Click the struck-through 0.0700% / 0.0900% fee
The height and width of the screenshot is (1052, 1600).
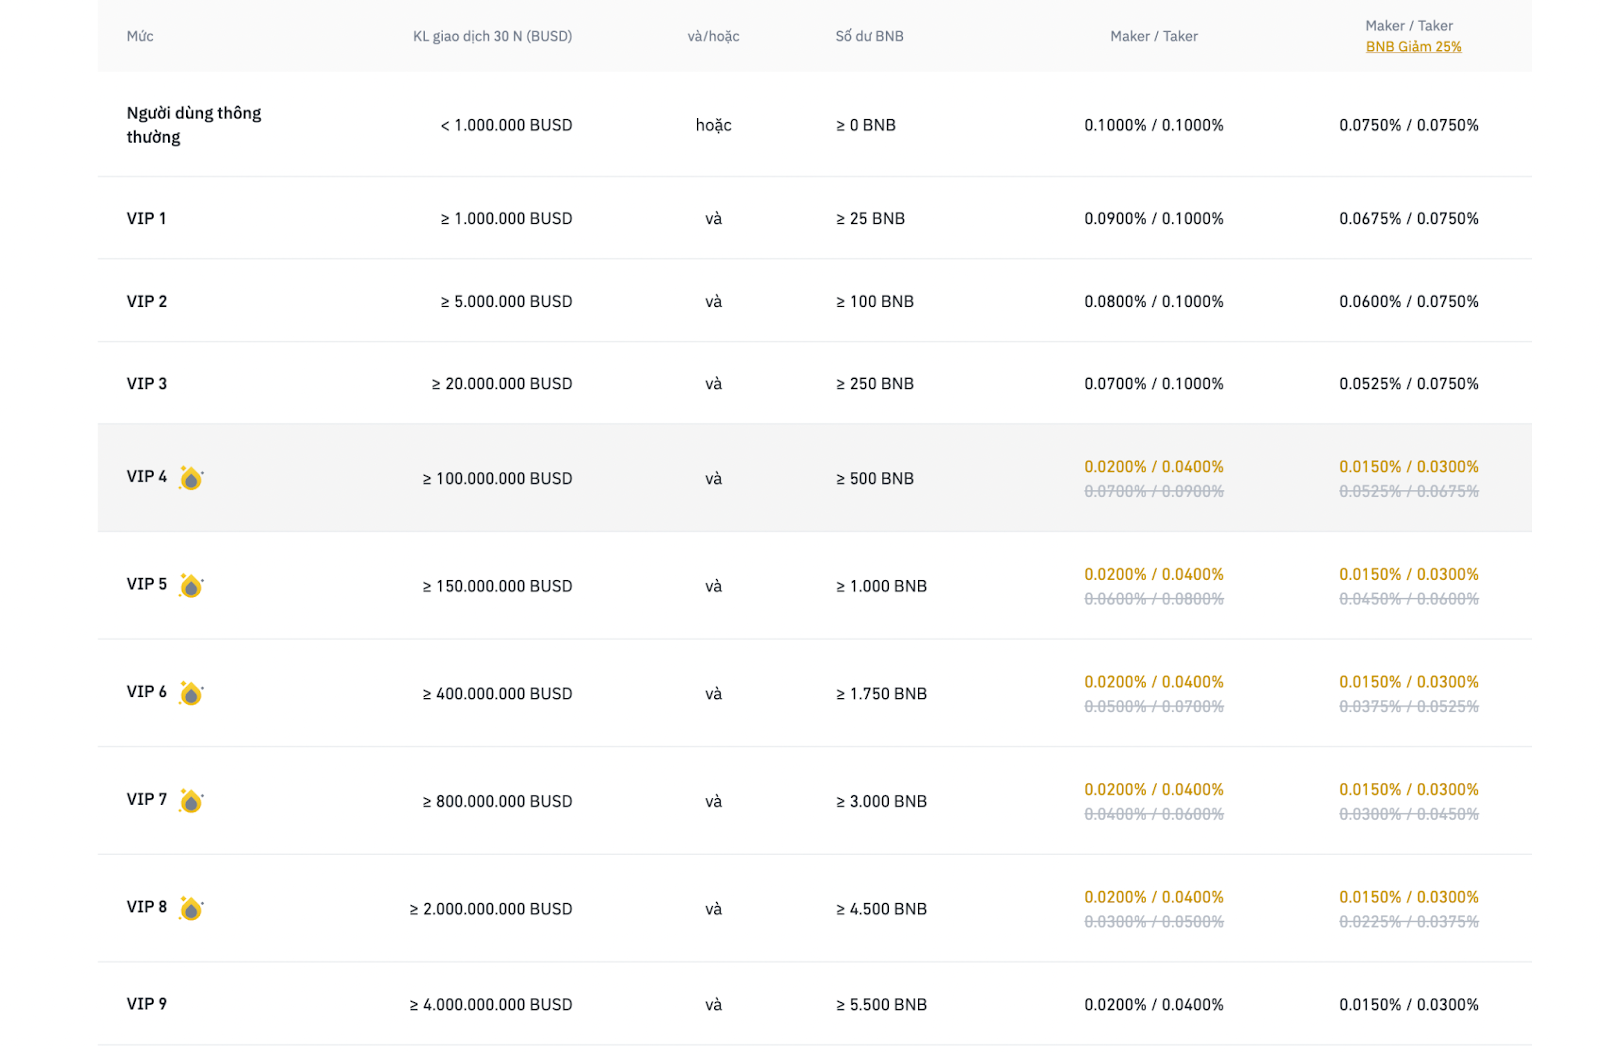[x=1153, y=491]
